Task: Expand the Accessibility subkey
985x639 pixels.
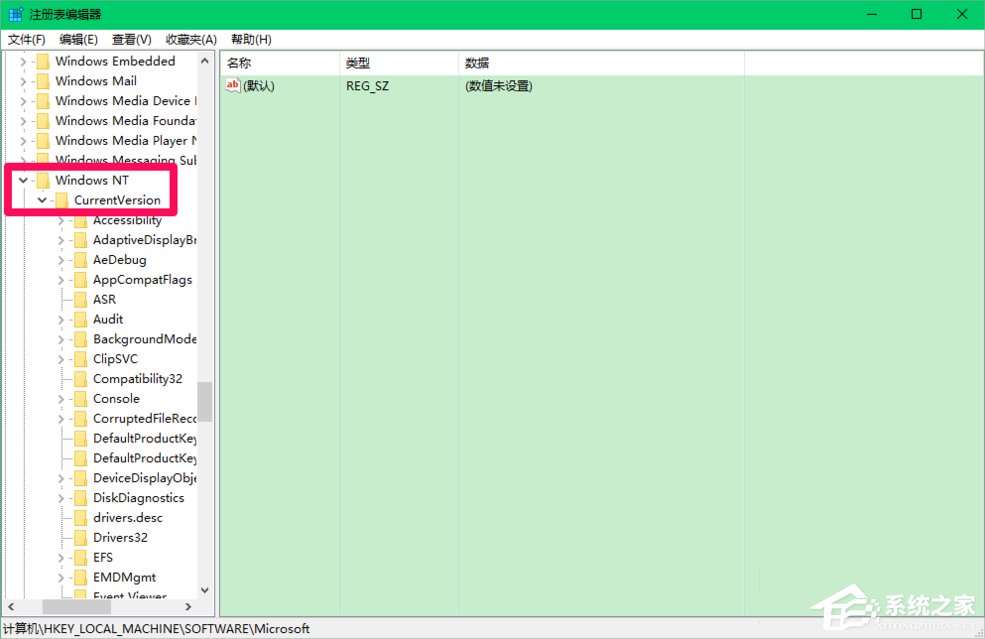Action: coord(62,219)
